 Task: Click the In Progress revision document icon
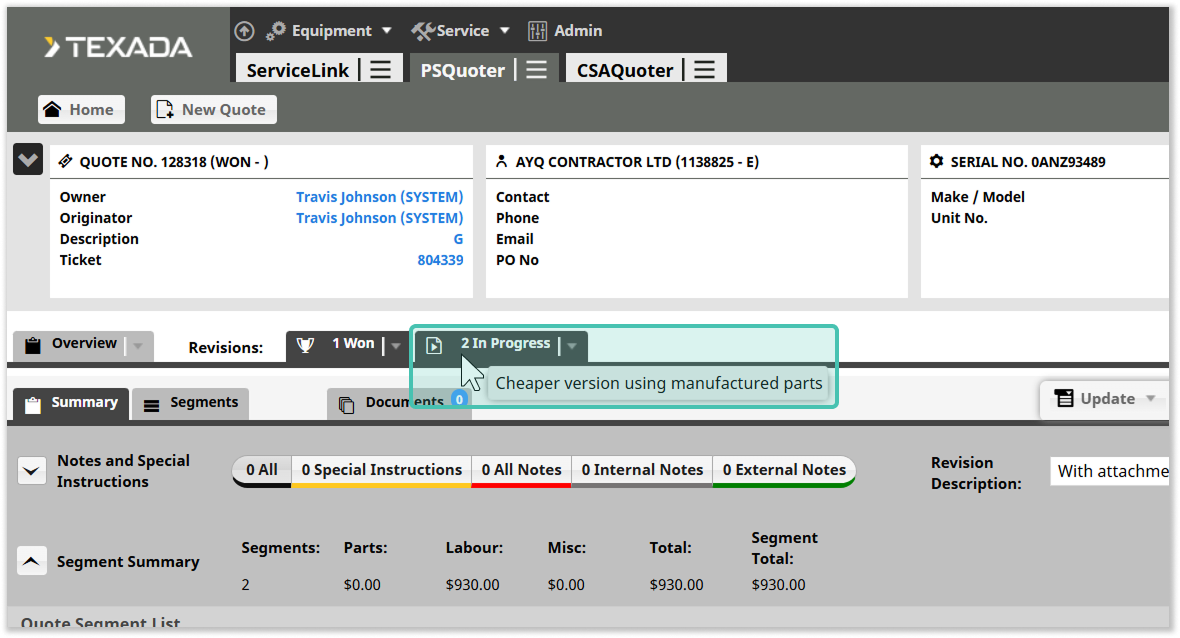coord(434,345)
